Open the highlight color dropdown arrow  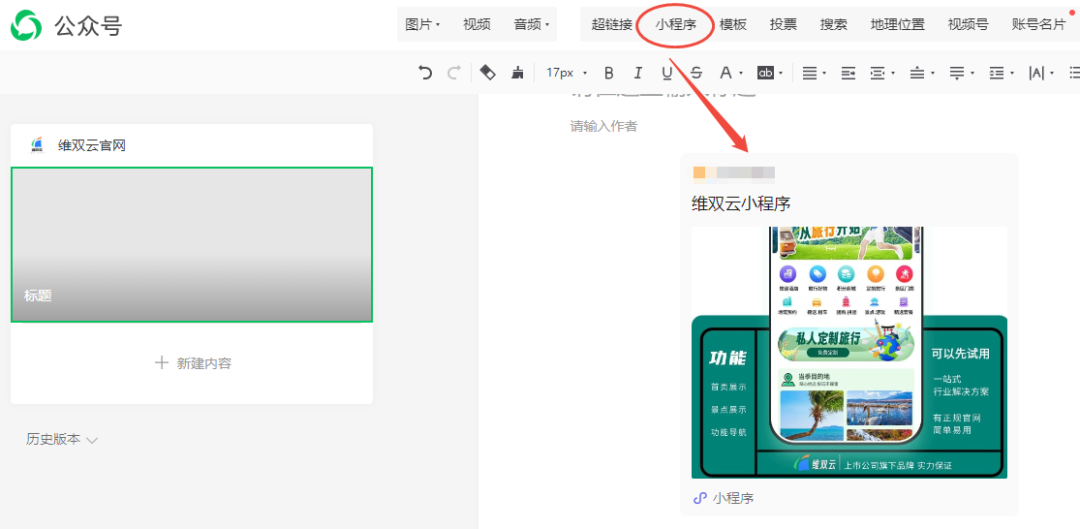[x=780, y=73]
